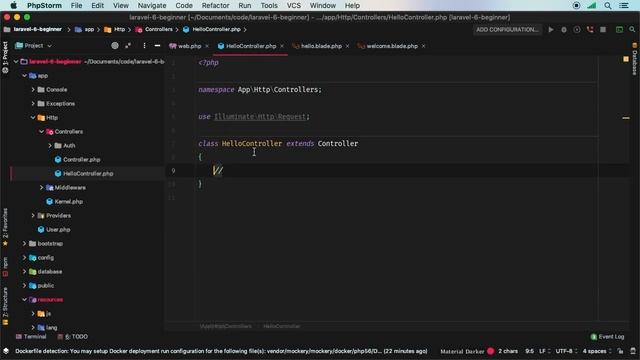Viewport: 640px width, 360px height.
Task: Toggle the 1: Project side tool window
Action: tap(5, 57)
